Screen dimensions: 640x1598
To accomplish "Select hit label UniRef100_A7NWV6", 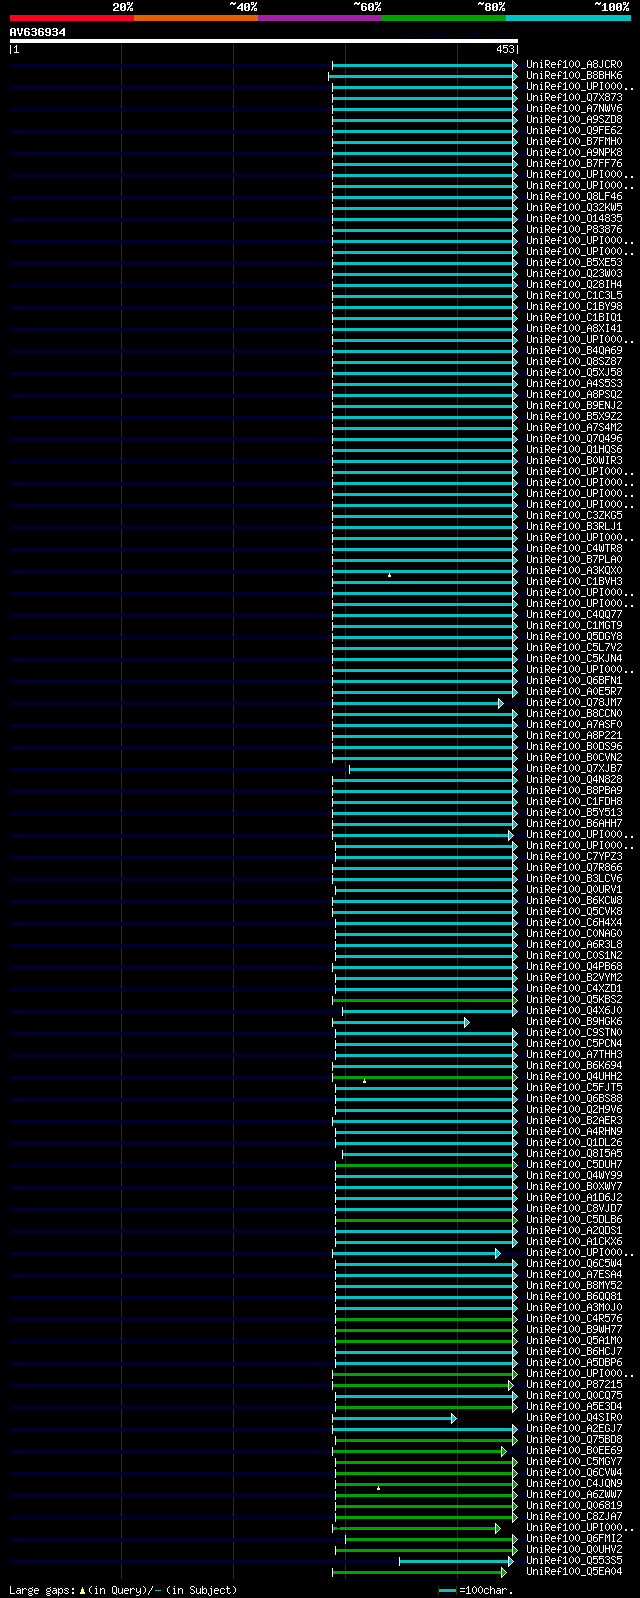I will (574, 109).
